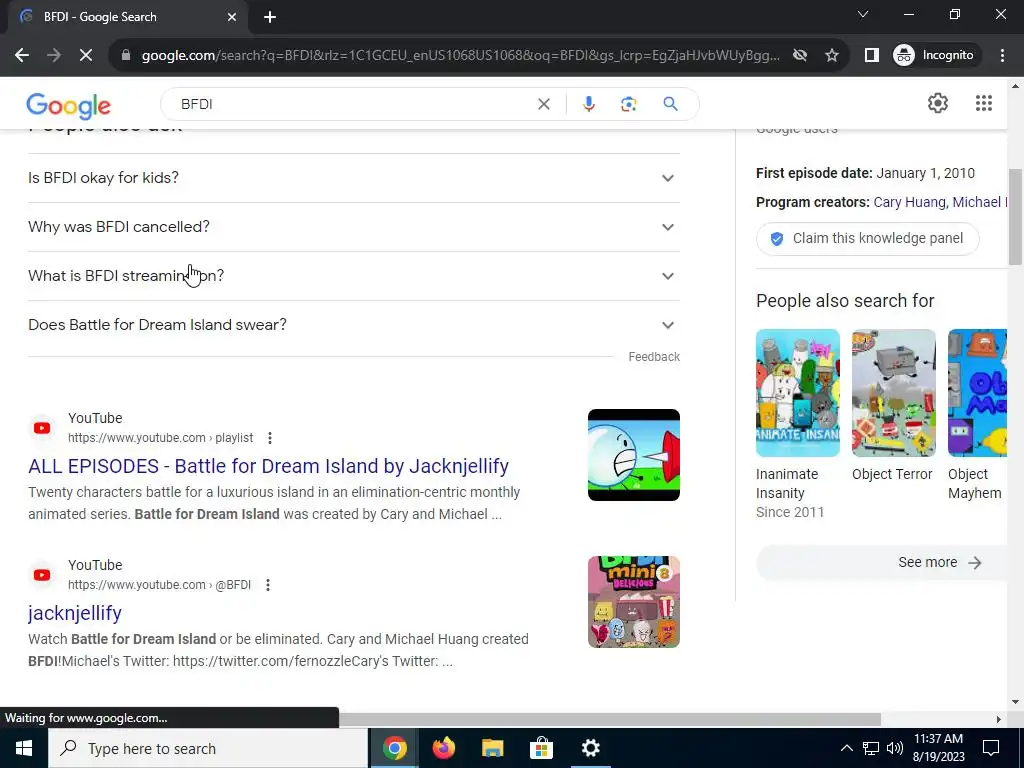Open Object Terror related card
1024x768 pixels.
pos(893,406)
